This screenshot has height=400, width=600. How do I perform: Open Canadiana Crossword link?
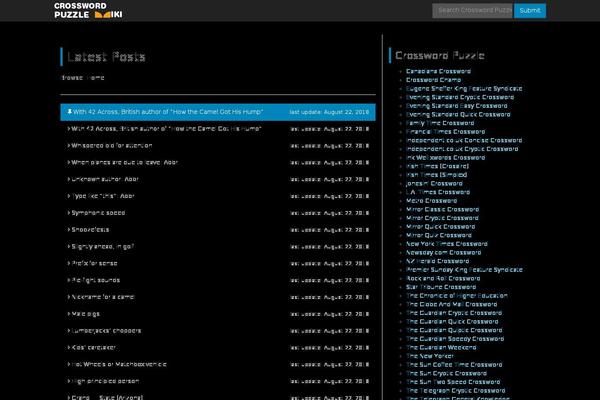(438, 72)
